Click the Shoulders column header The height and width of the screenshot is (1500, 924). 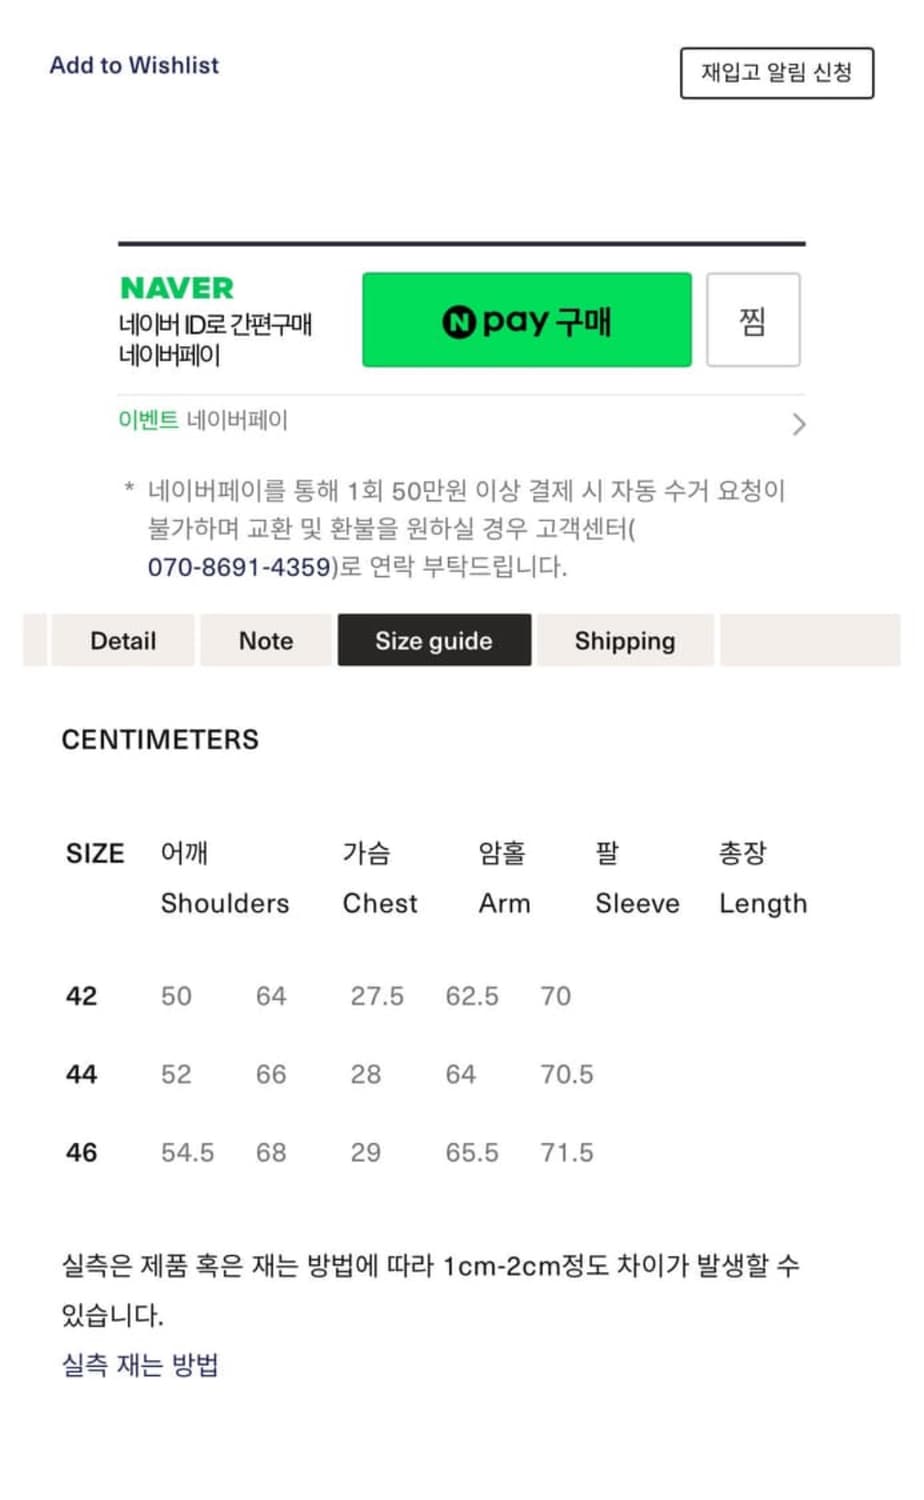click(225, 903)
